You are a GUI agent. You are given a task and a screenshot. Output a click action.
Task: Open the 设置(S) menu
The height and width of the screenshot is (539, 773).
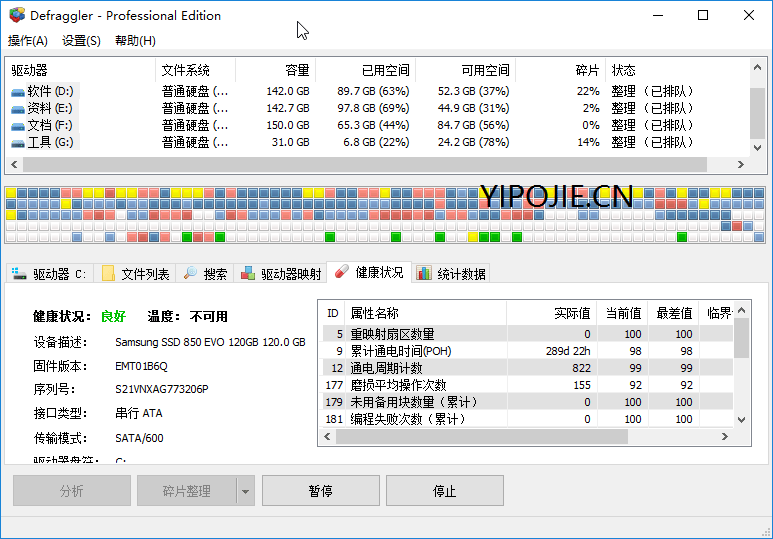[81, 41]
